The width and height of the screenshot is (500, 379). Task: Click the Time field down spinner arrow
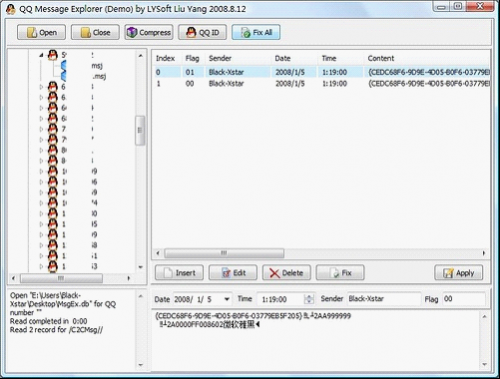(309, 301)
